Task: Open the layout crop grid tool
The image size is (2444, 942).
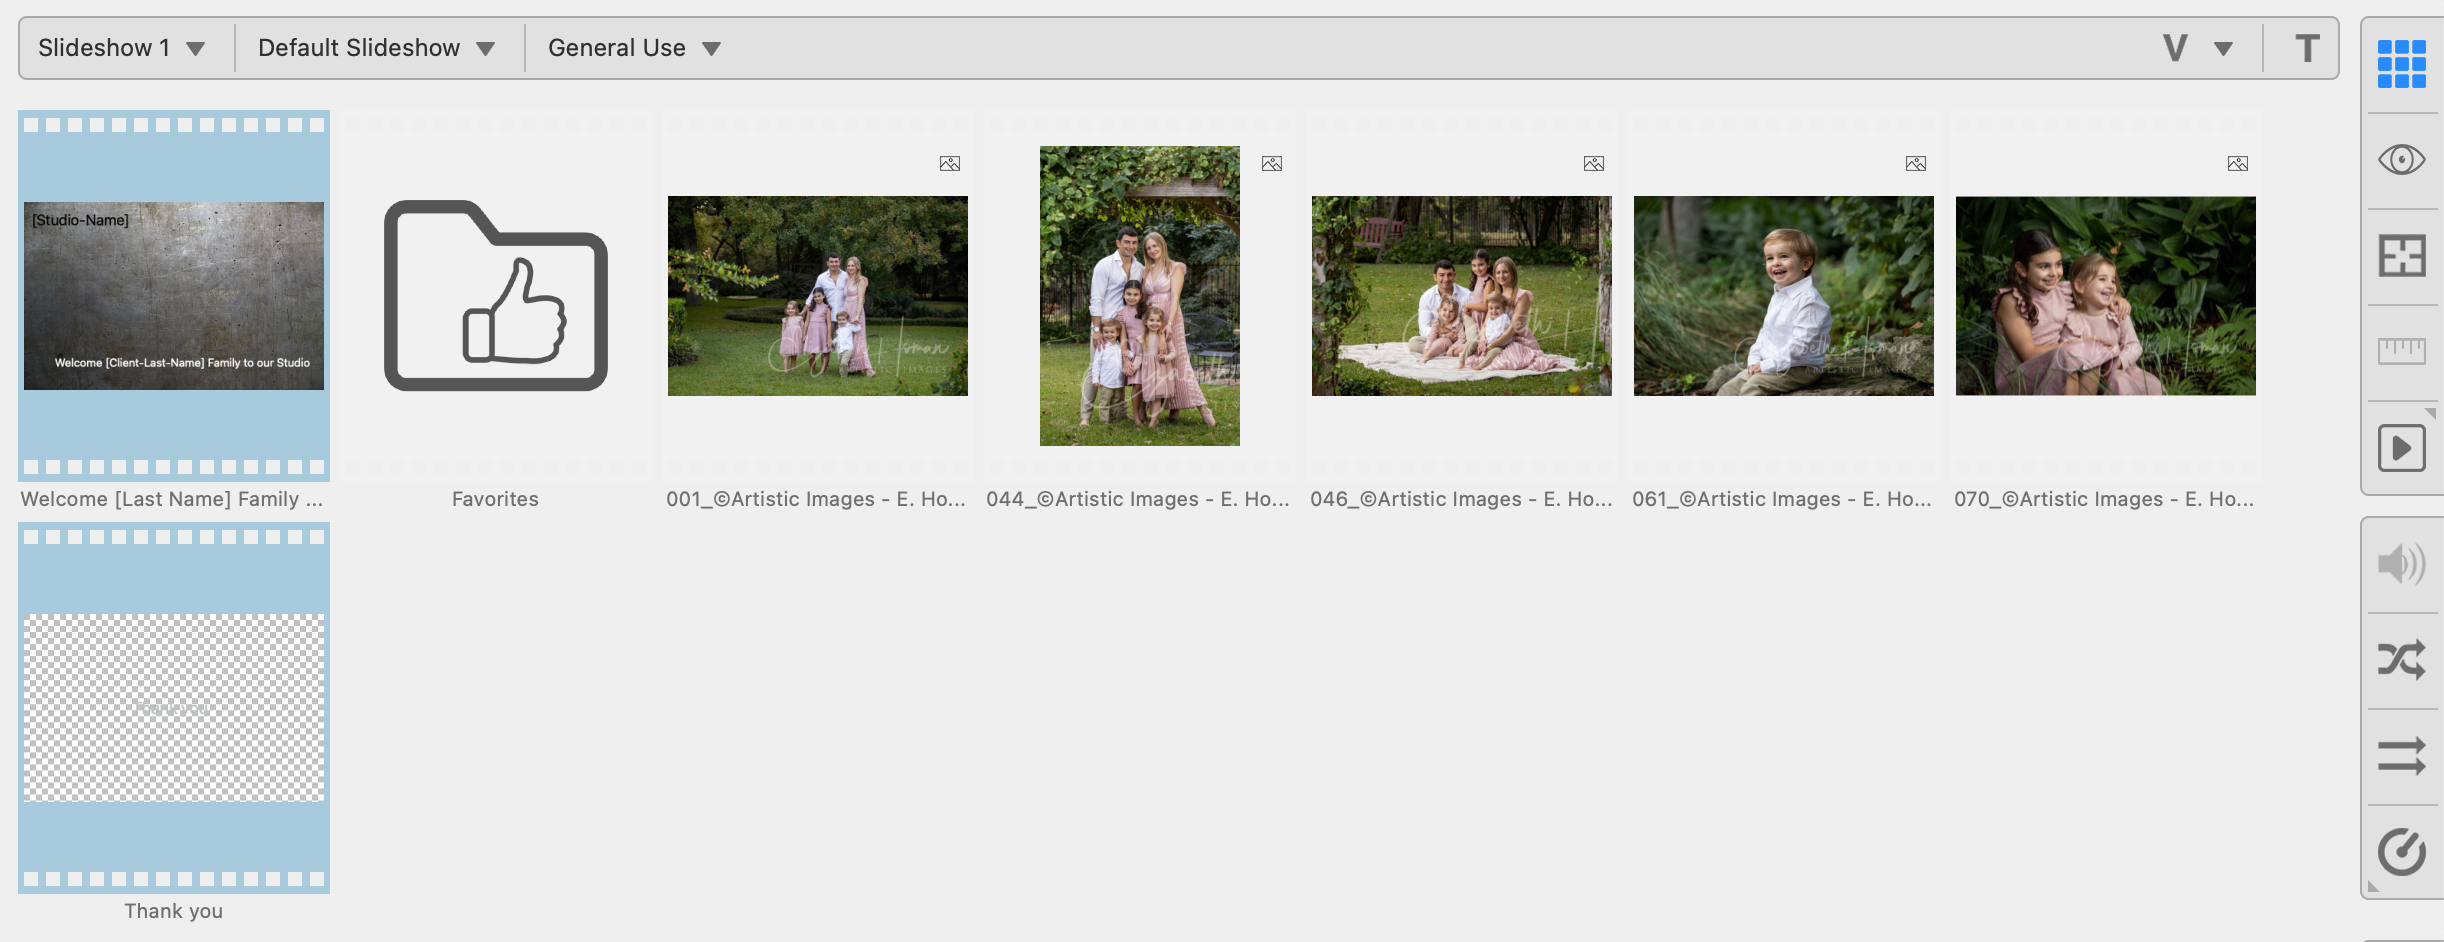Action: 2401,256
